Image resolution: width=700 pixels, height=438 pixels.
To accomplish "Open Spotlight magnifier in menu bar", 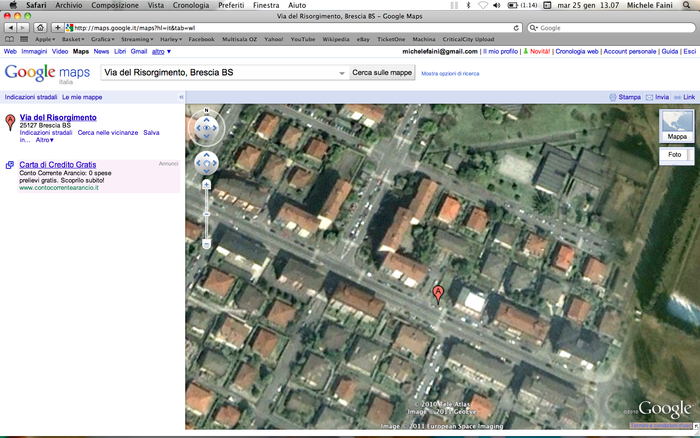I will point(687,5).
